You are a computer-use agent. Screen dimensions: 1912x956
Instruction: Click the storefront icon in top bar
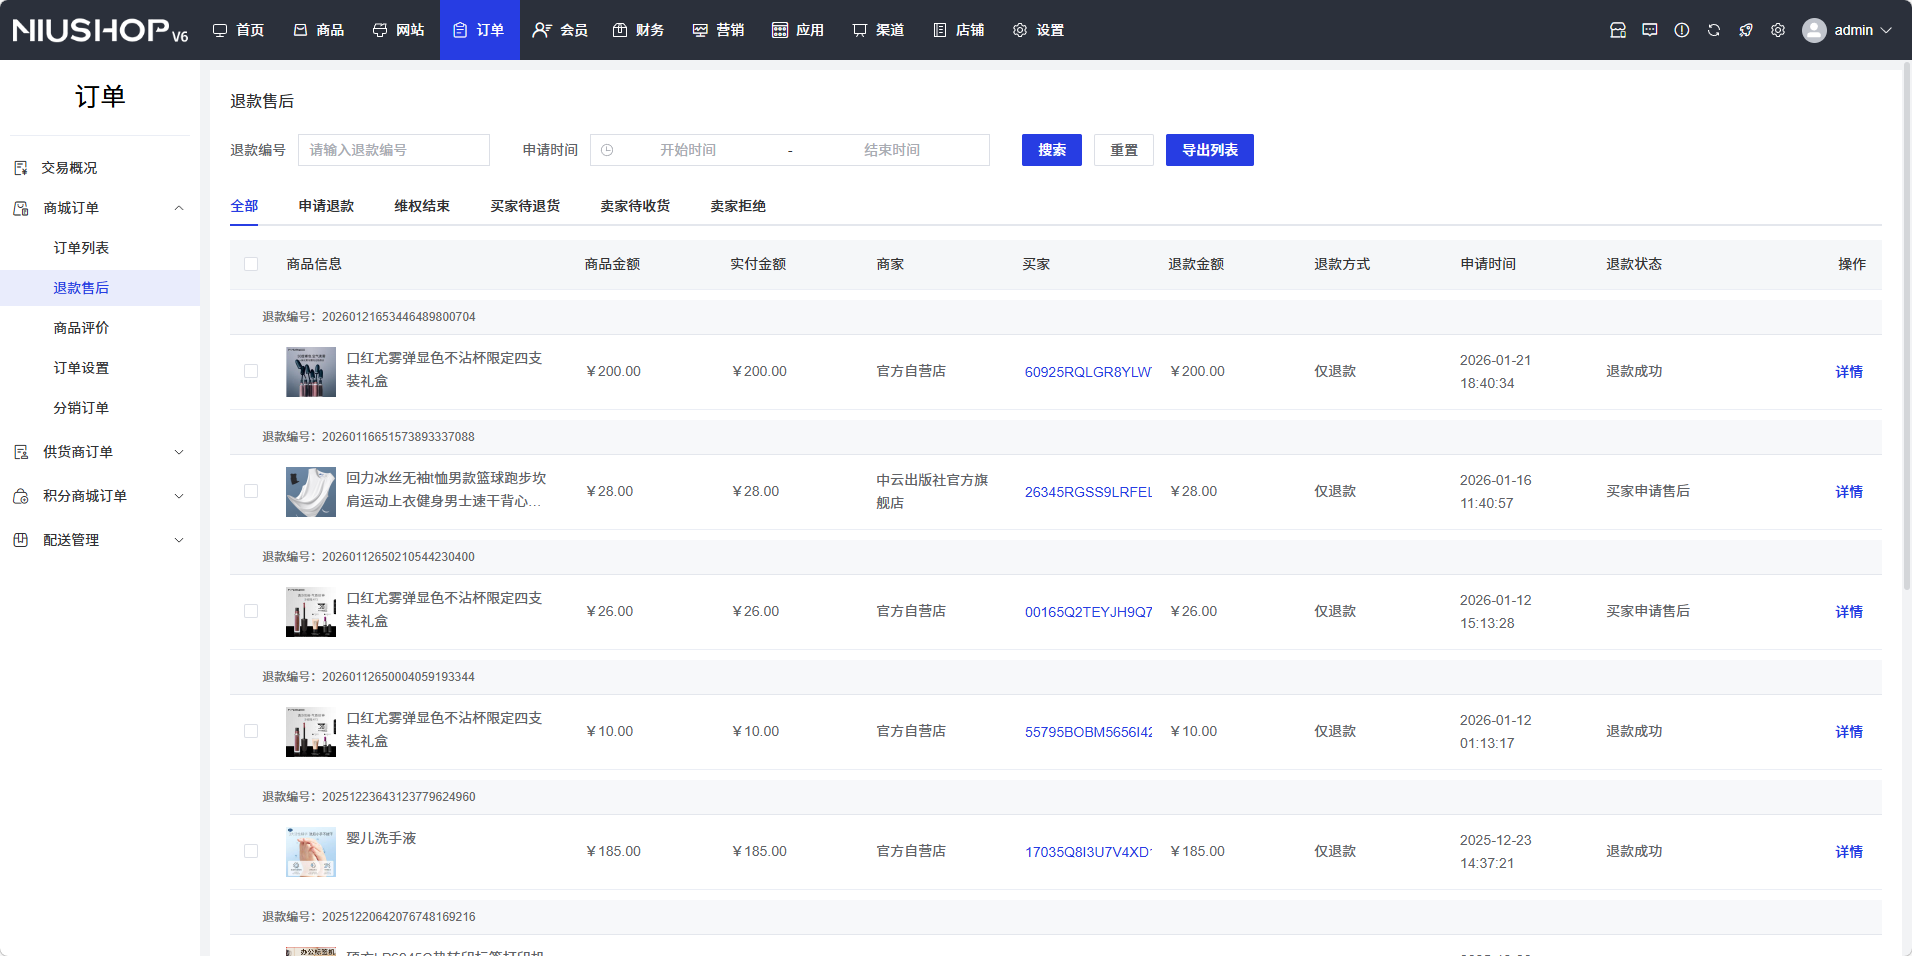[x=1617, y=30]
